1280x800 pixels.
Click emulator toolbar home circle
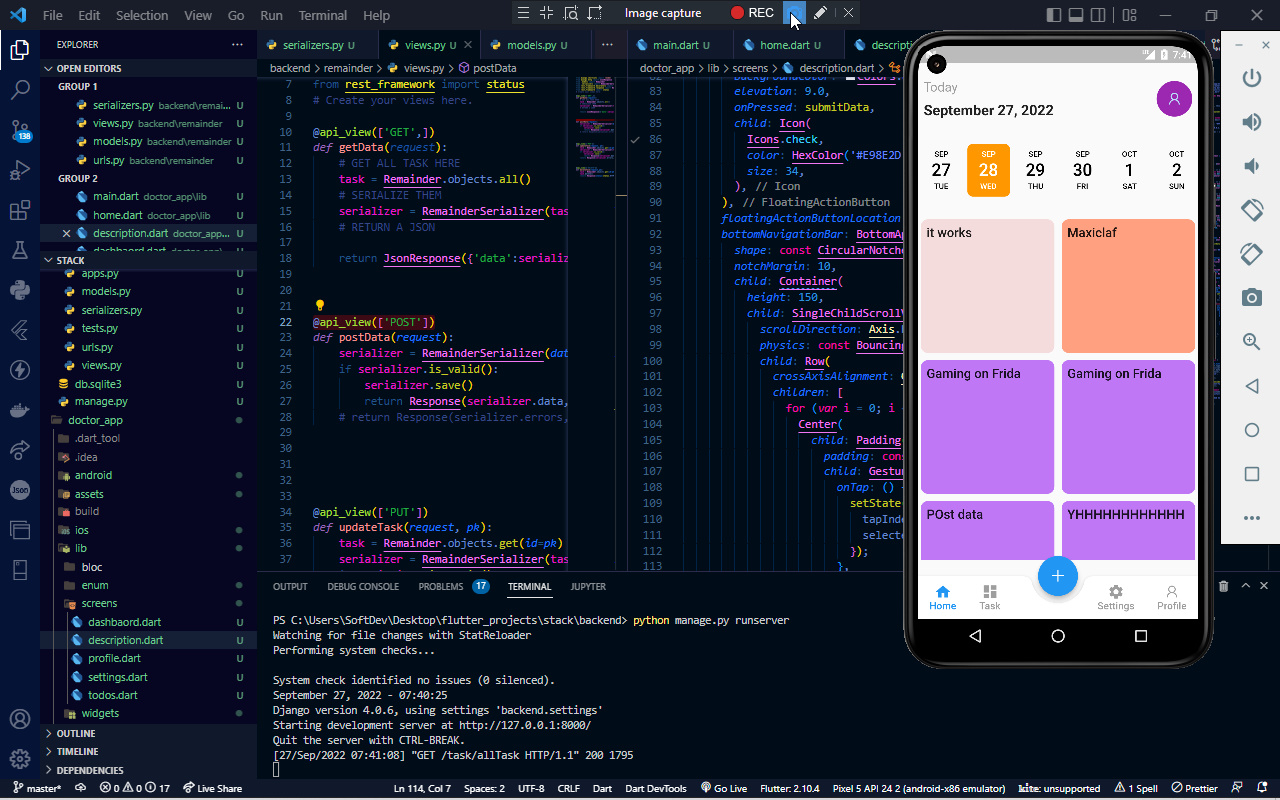1251,430
